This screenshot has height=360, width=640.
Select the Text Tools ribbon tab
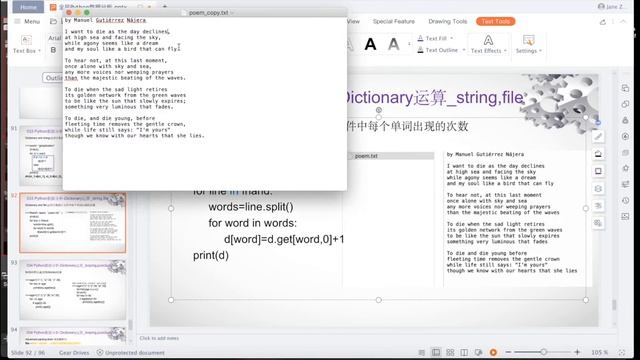point(496,21)
